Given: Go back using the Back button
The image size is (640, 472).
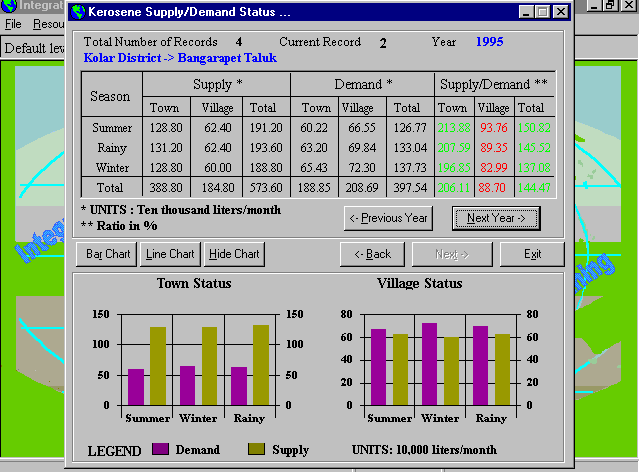Looking at the screenshot, I should [x=372, y=254].
